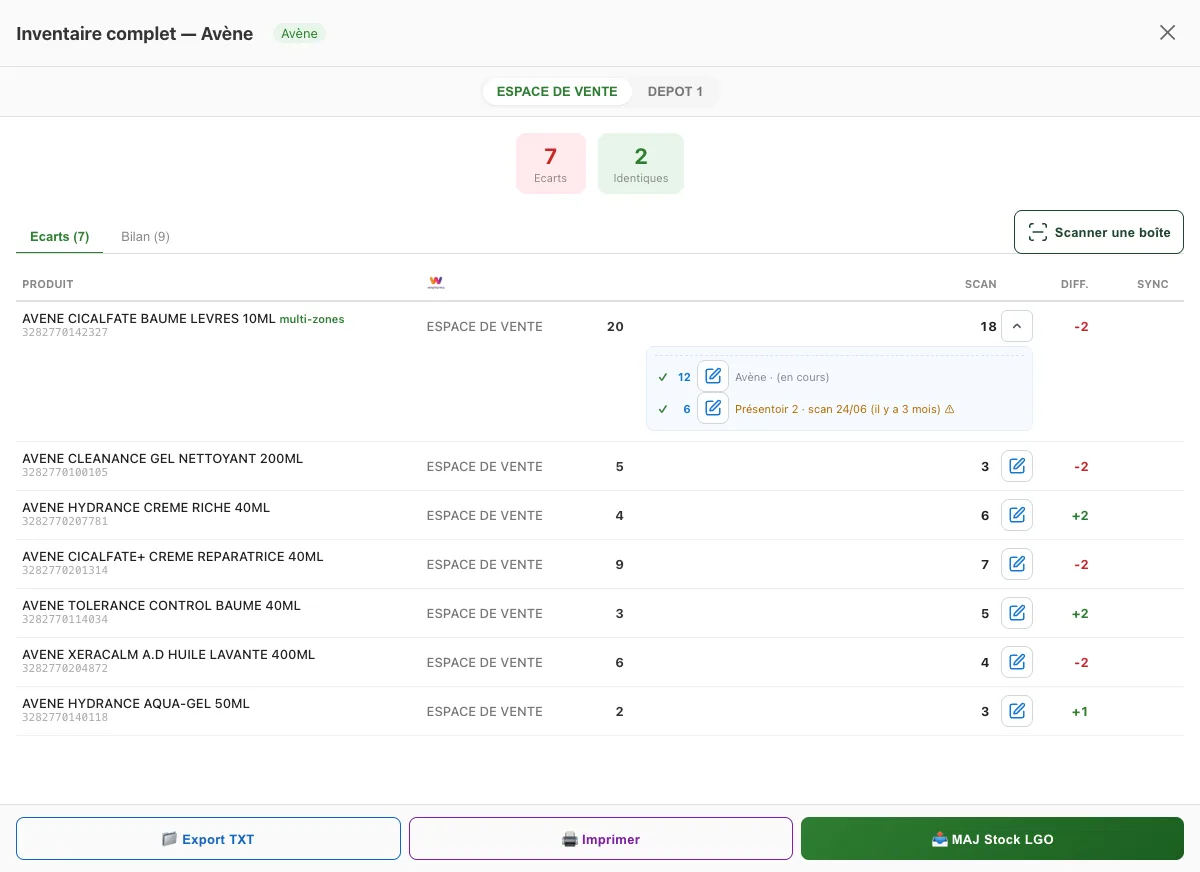The width and height of the screenshot is (1200, 872).
Task: Click barcode 3282770207781
Action: click(x=65, y=522)
